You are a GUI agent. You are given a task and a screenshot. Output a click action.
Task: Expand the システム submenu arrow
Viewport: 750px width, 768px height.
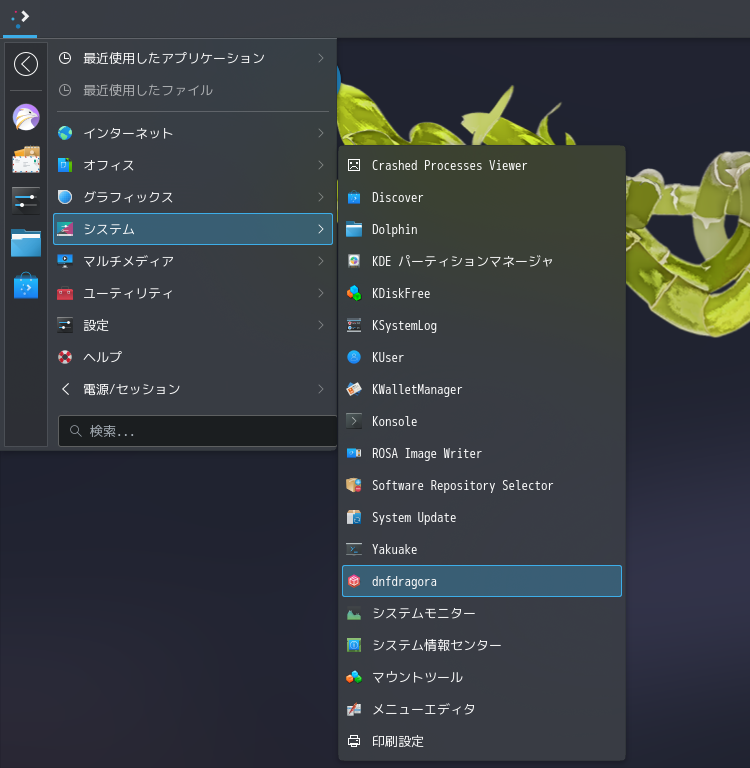click(321, 229)
